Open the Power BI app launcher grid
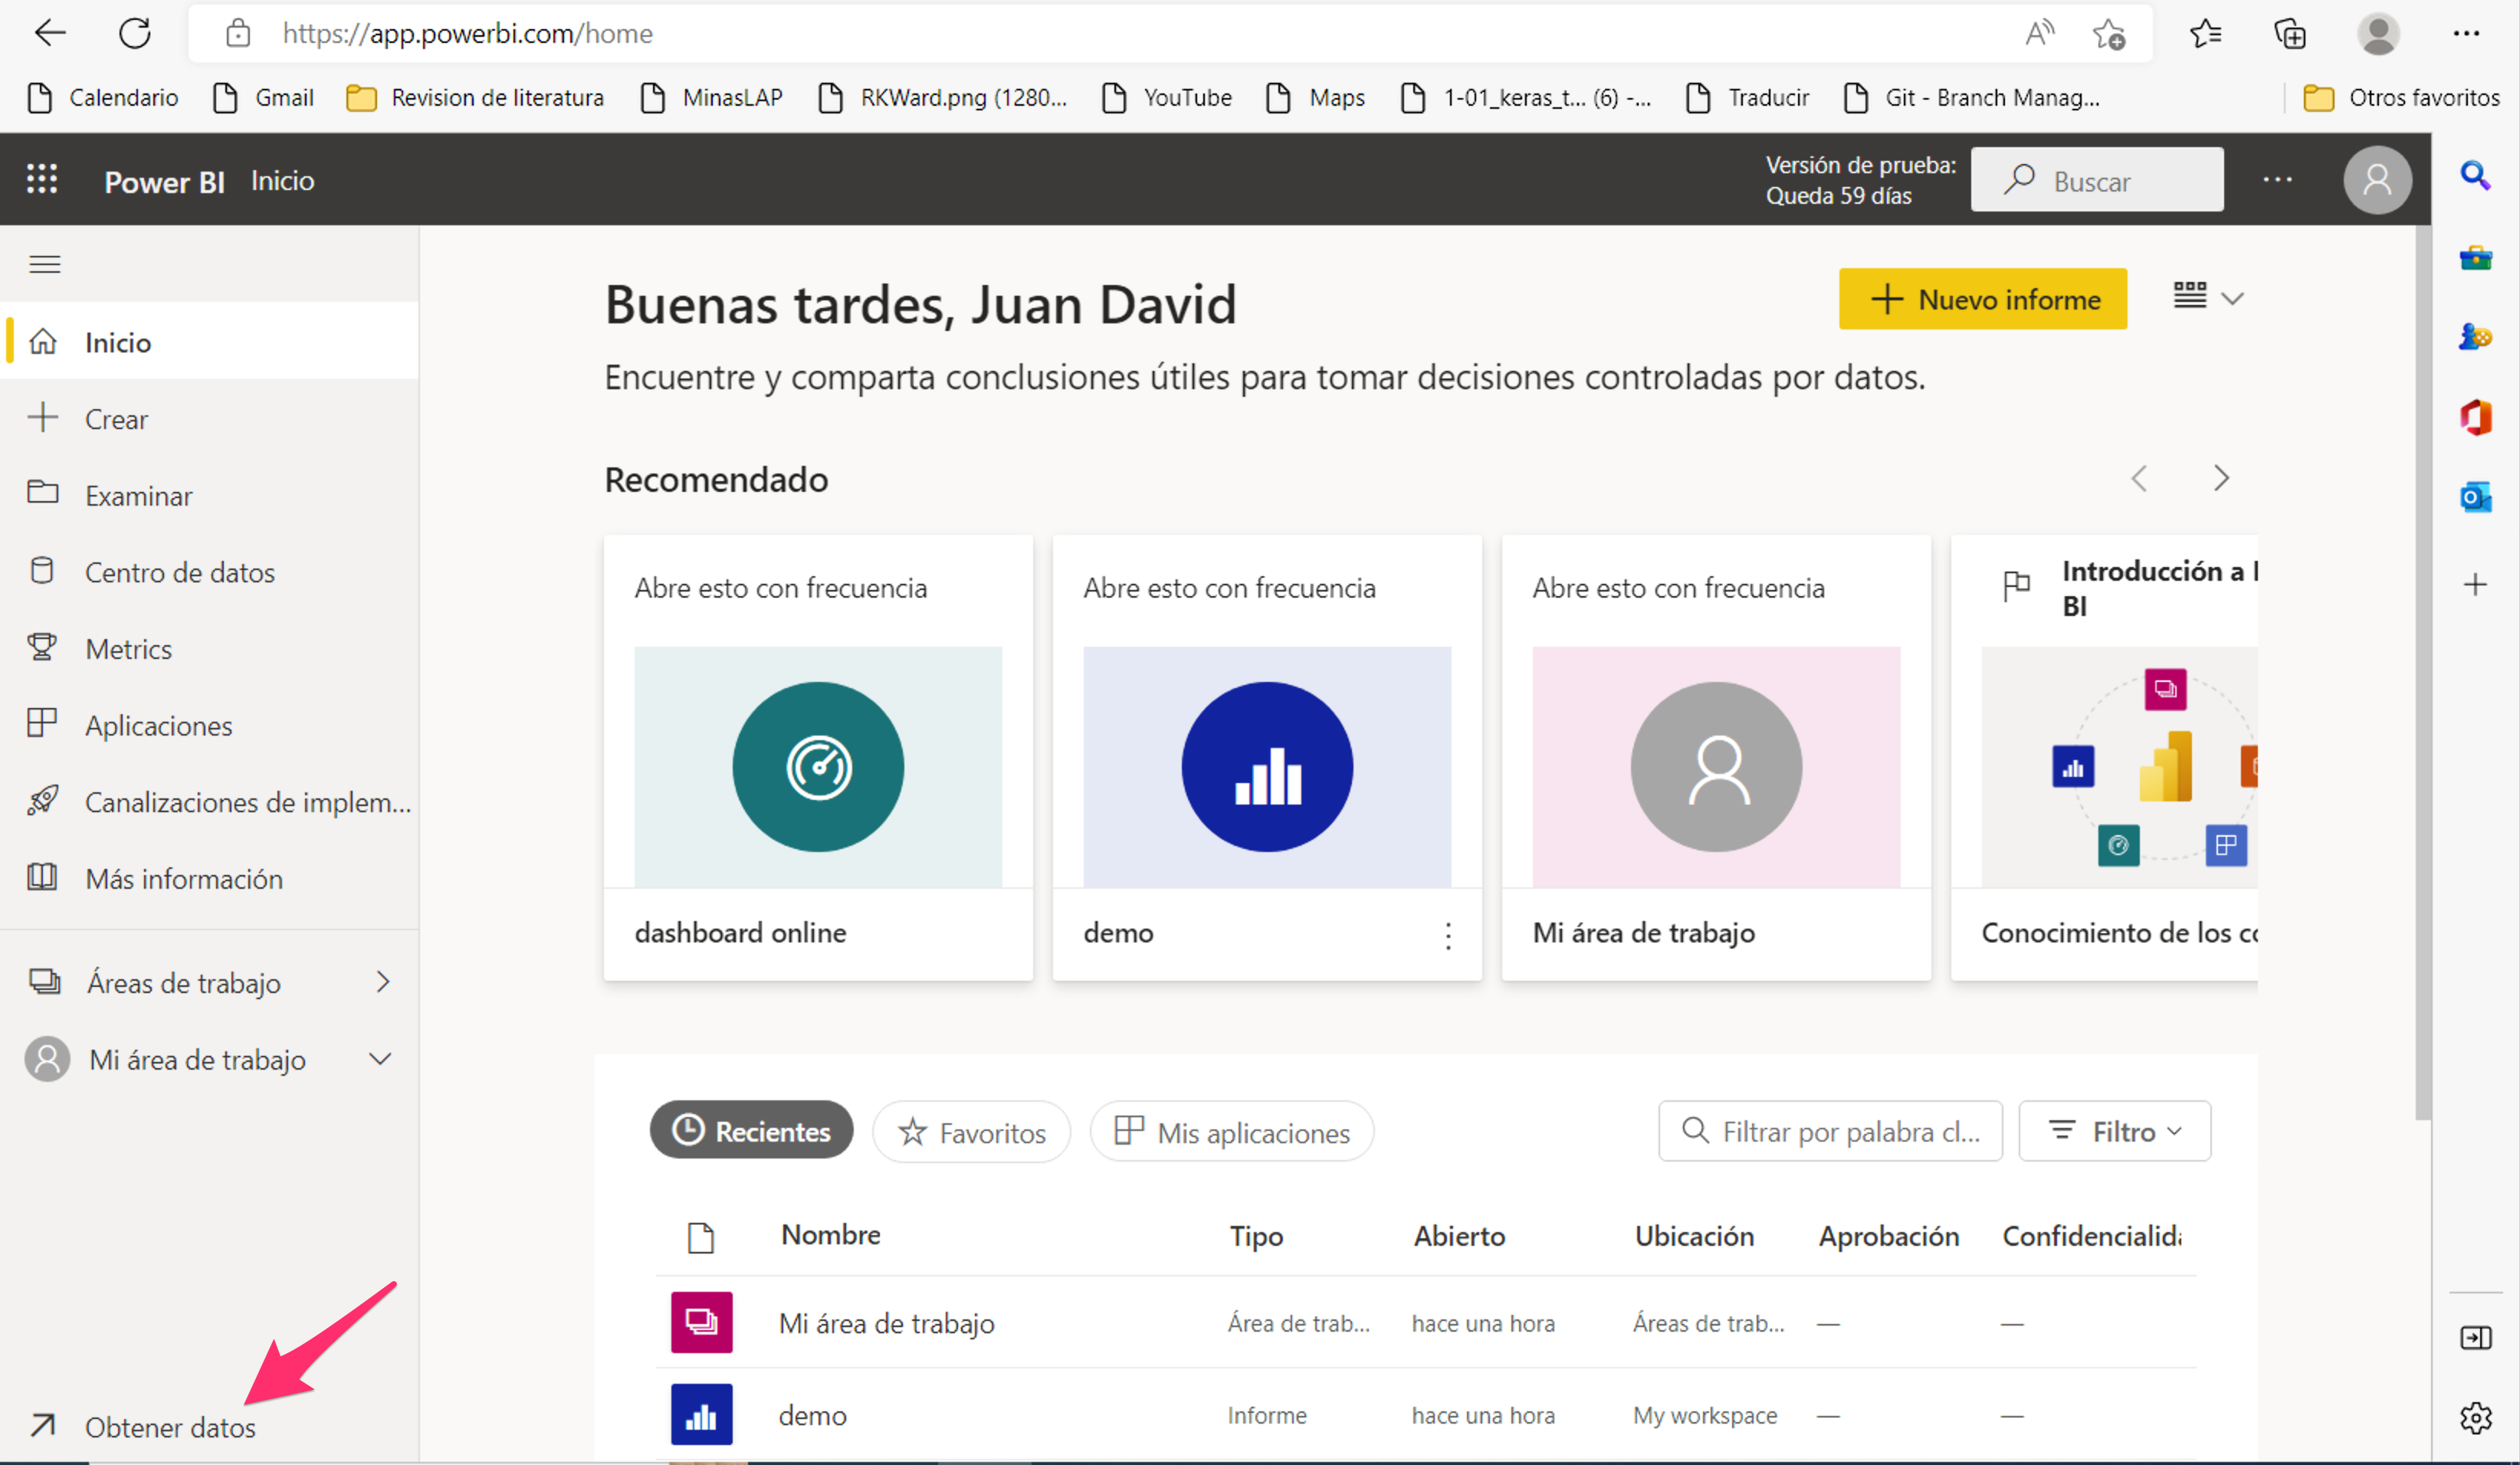 click(x=42, y=180)
